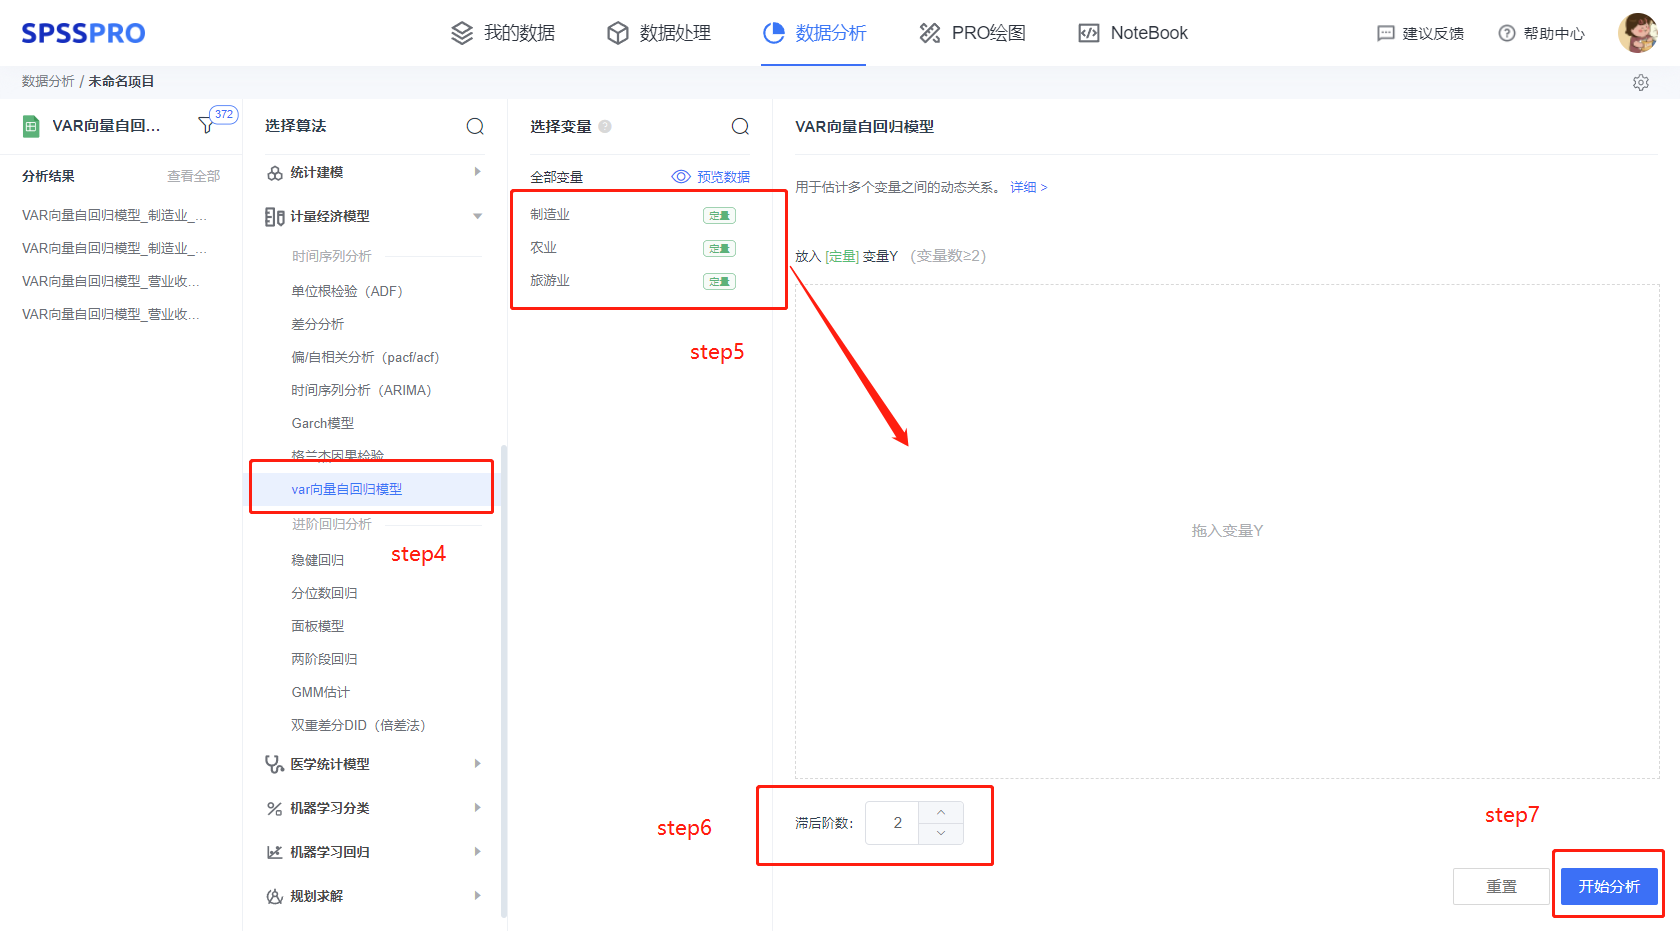Toggle 预览数据 with the eye icon
1680x931 pixels.
coord(681,176)
